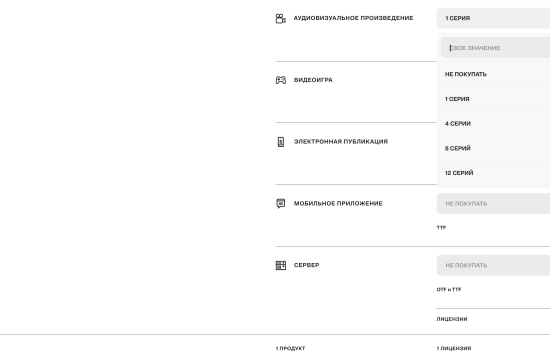Image resolution: width=550 pixels, height=362 pixels.
Task: Click the 'ВИДЕОИГРА' label
Action: pos(313,80)
